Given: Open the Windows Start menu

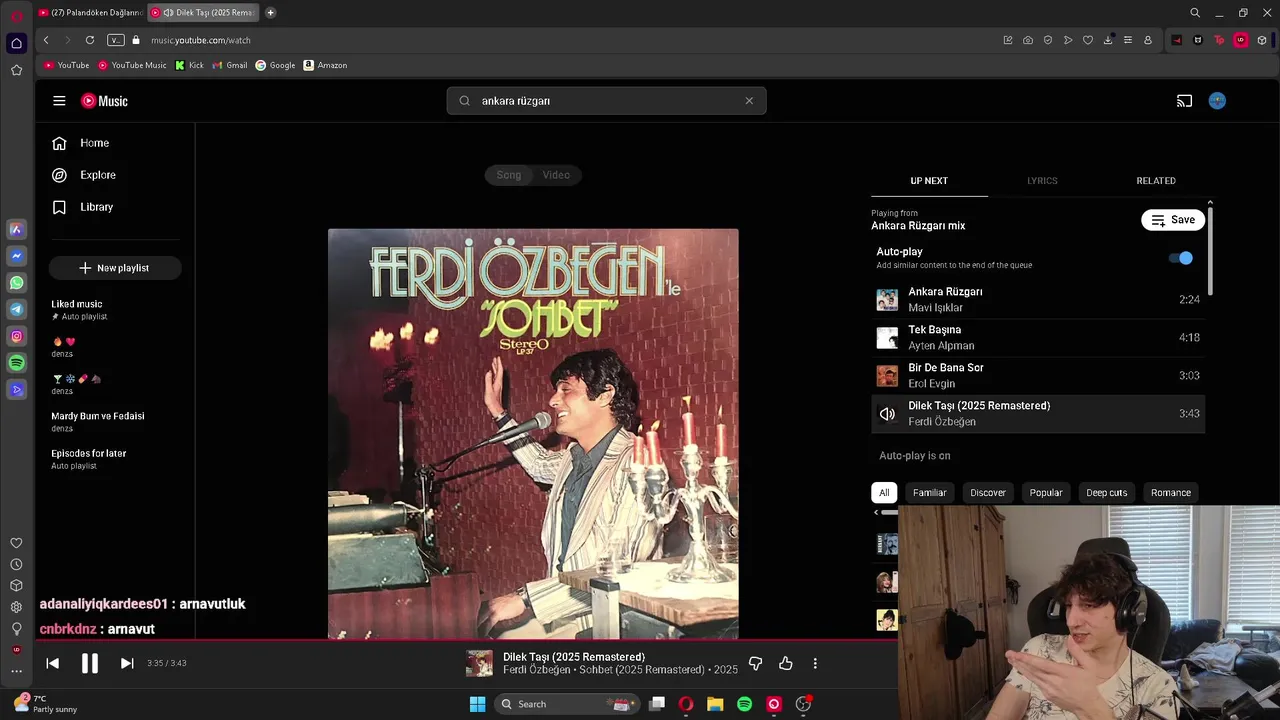Looking at the screenshot, I should click(x=478, y=704).
